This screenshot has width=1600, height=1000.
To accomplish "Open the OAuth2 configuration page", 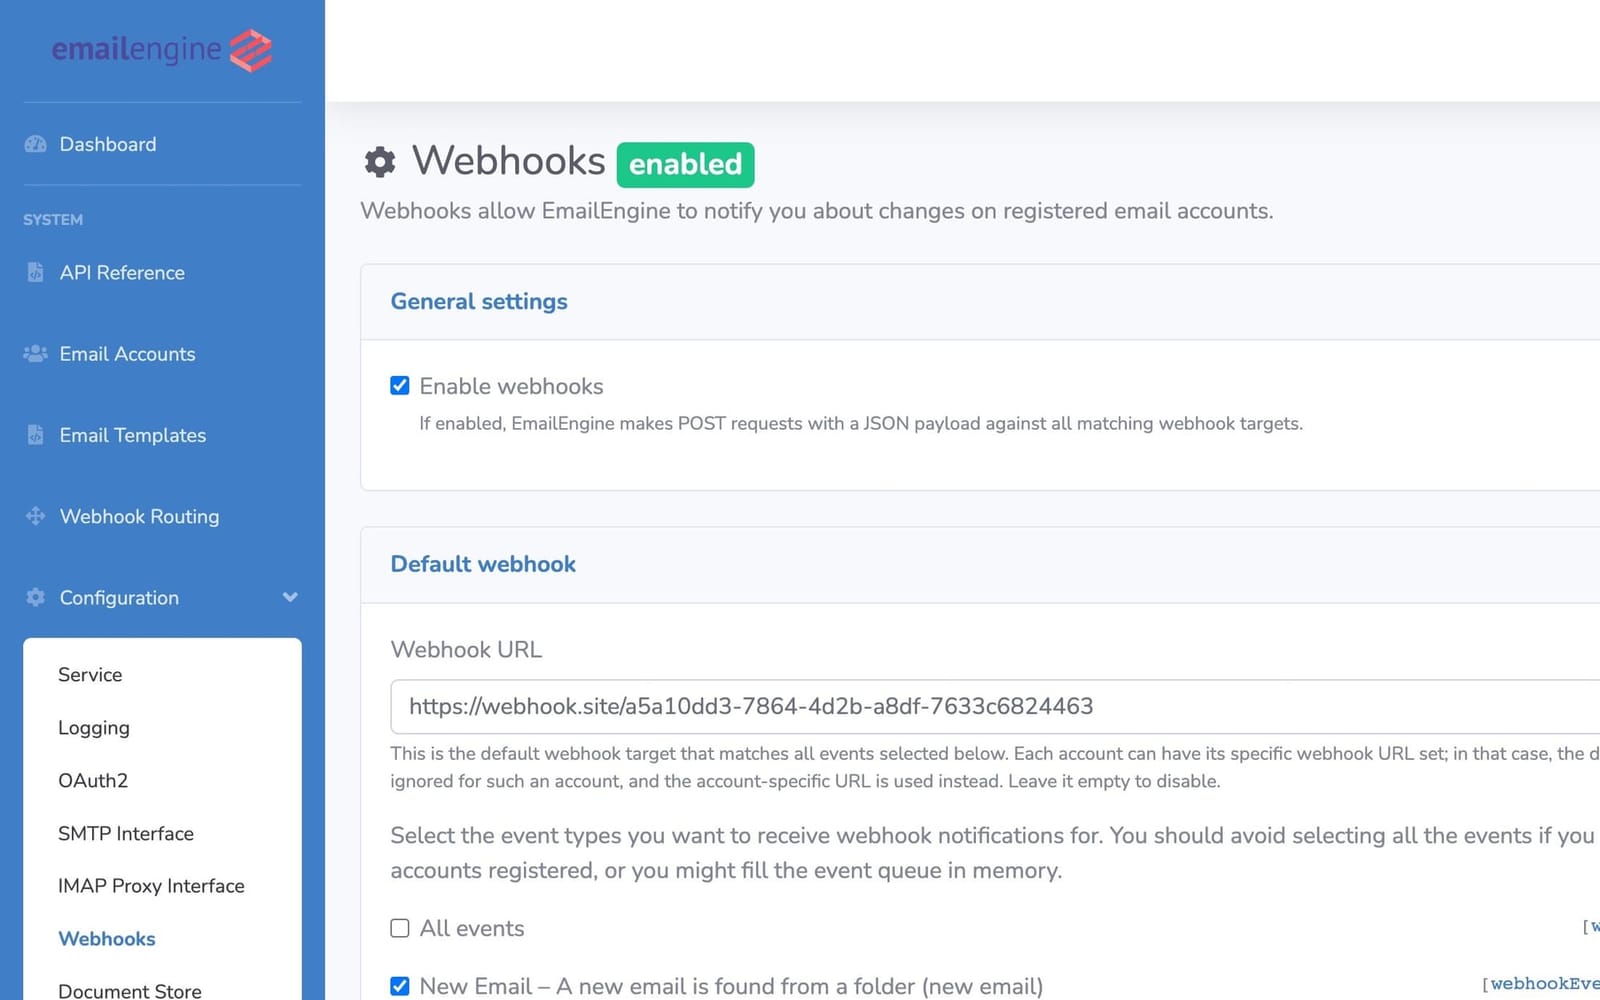I will pos(93,780).
